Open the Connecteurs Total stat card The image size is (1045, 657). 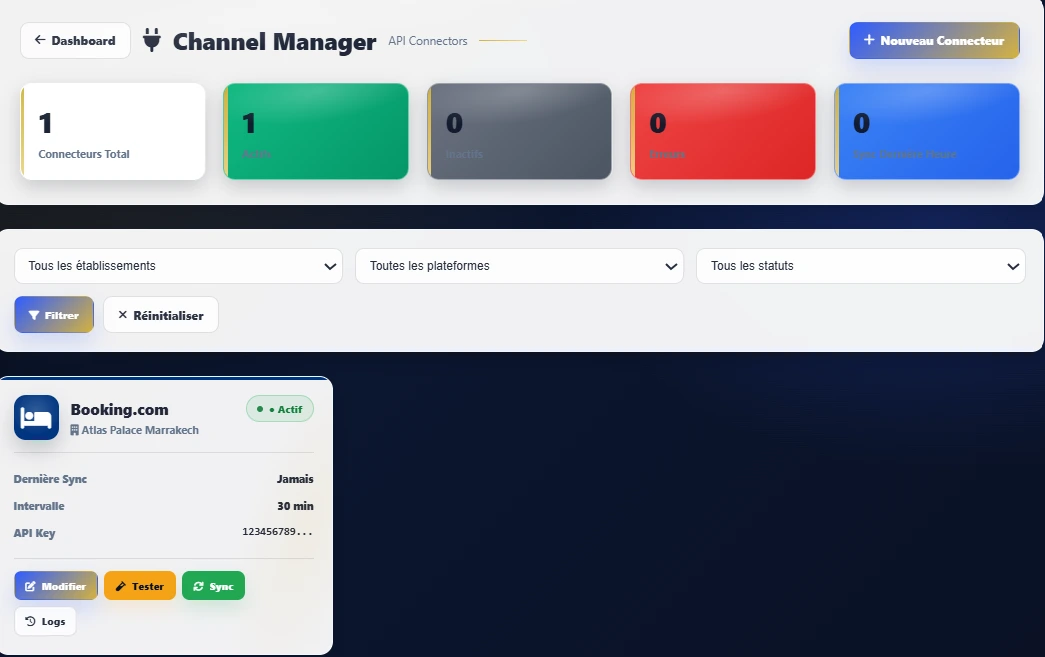(112, 131)
